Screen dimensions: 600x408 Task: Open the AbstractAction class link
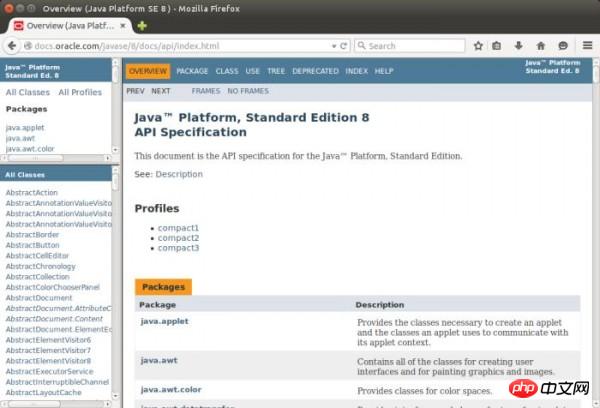32,193
